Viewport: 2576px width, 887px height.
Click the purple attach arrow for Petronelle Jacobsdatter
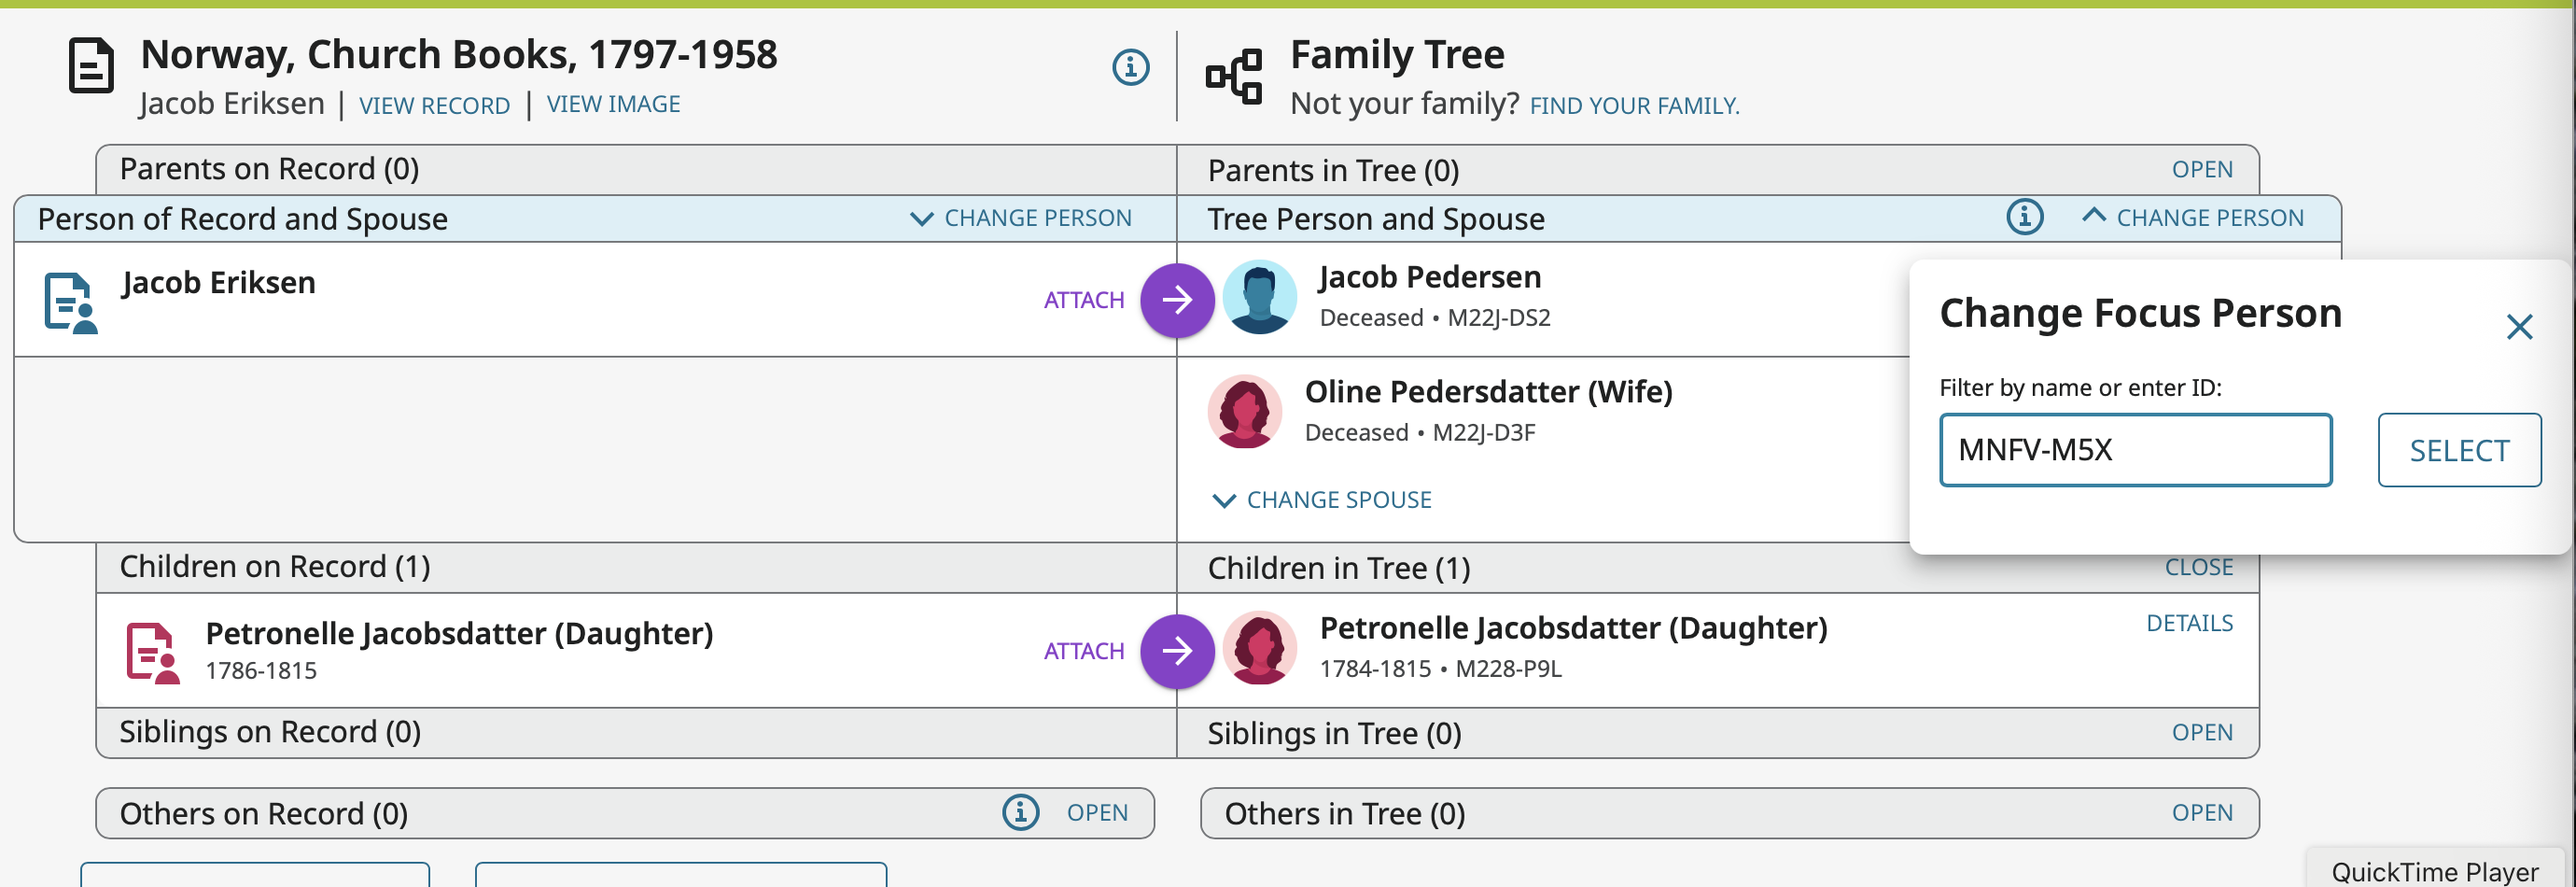point(1177,651)
